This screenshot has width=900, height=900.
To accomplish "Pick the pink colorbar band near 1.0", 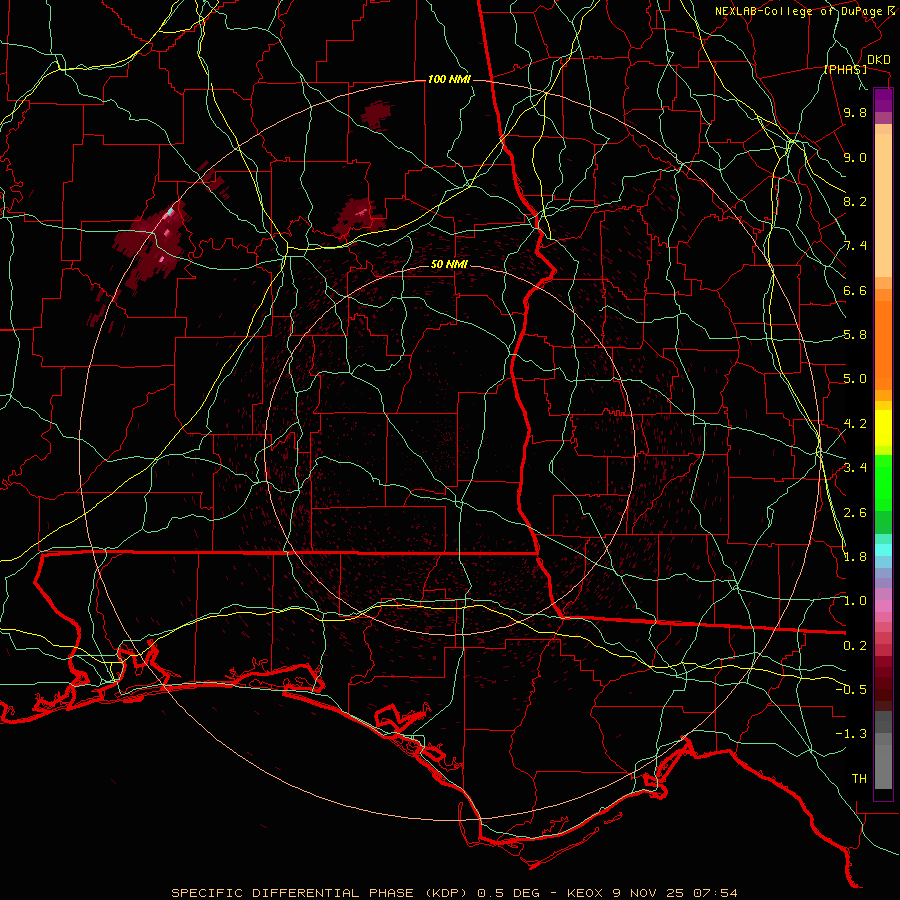I will 883,606.
